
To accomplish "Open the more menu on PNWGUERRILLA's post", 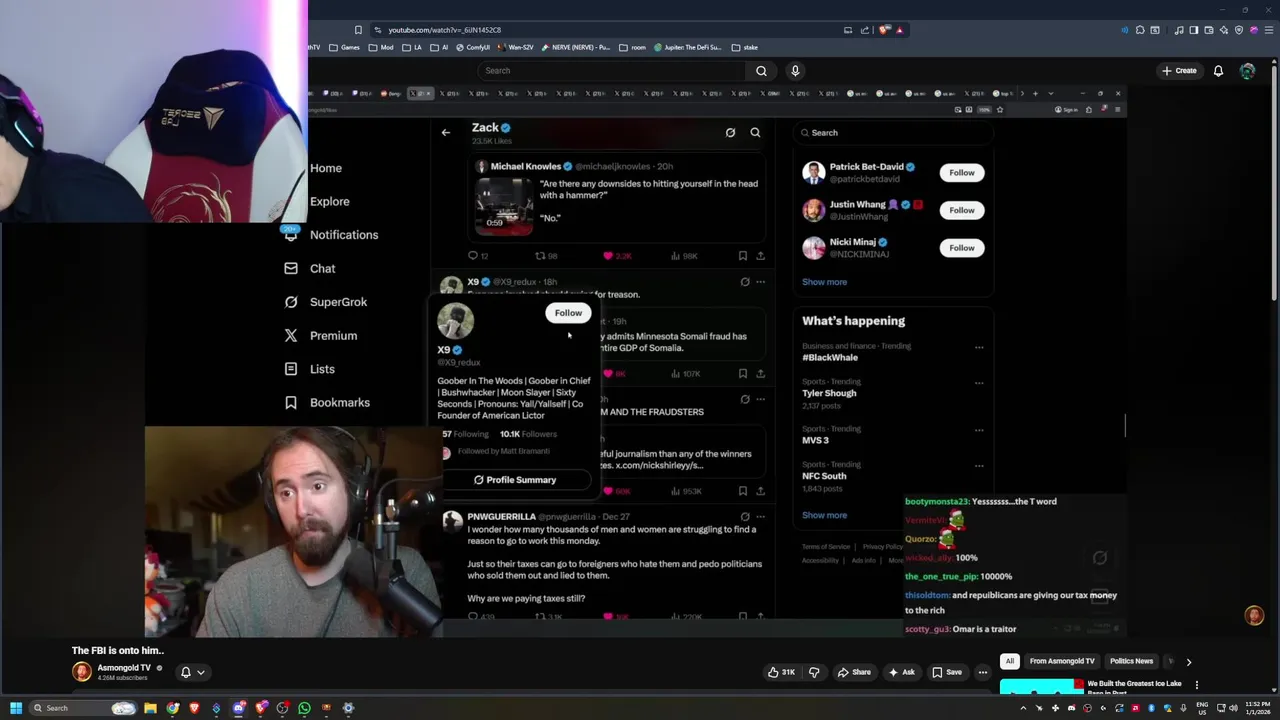I will click(761, 517).
